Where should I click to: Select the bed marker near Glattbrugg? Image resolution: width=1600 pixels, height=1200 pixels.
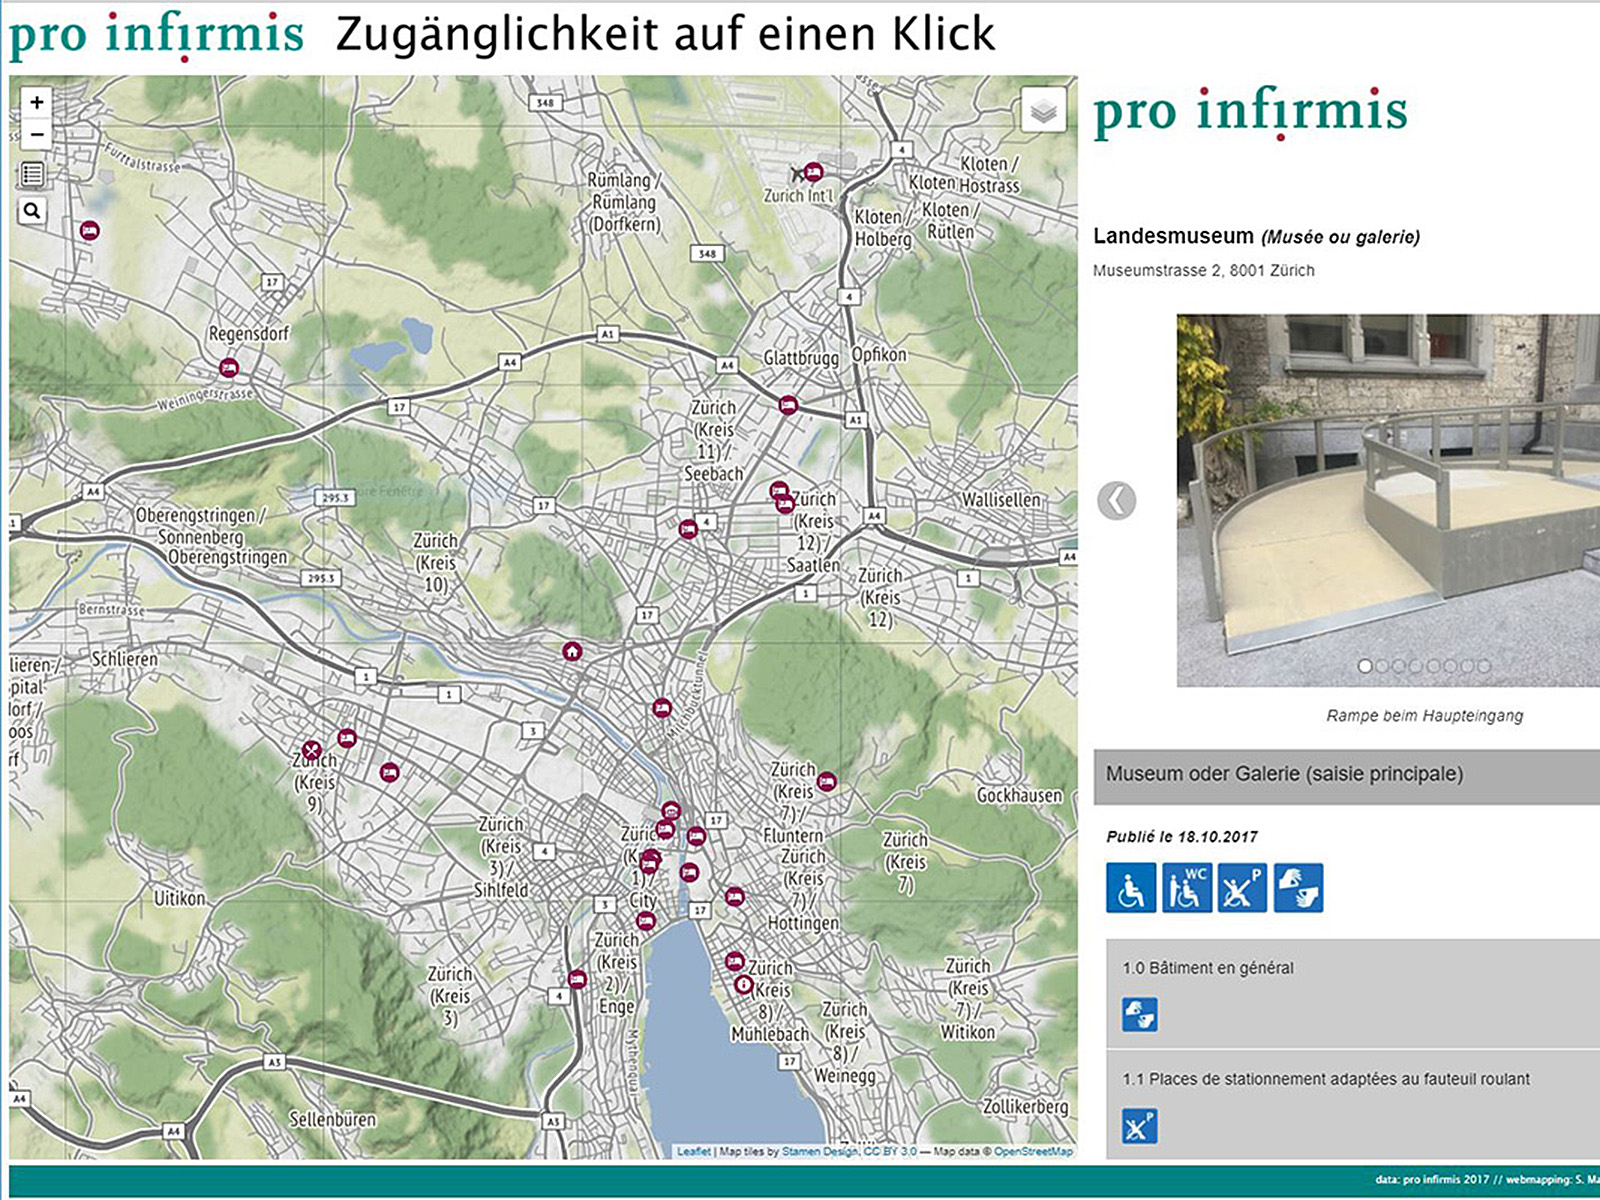[788, 405]
